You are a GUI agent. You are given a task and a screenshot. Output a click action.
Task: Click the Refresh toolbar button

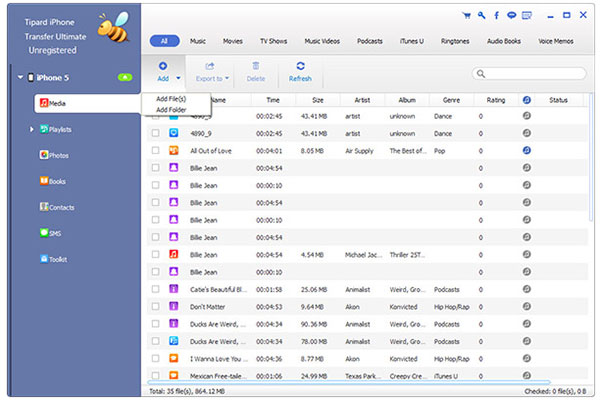[300, 72]
